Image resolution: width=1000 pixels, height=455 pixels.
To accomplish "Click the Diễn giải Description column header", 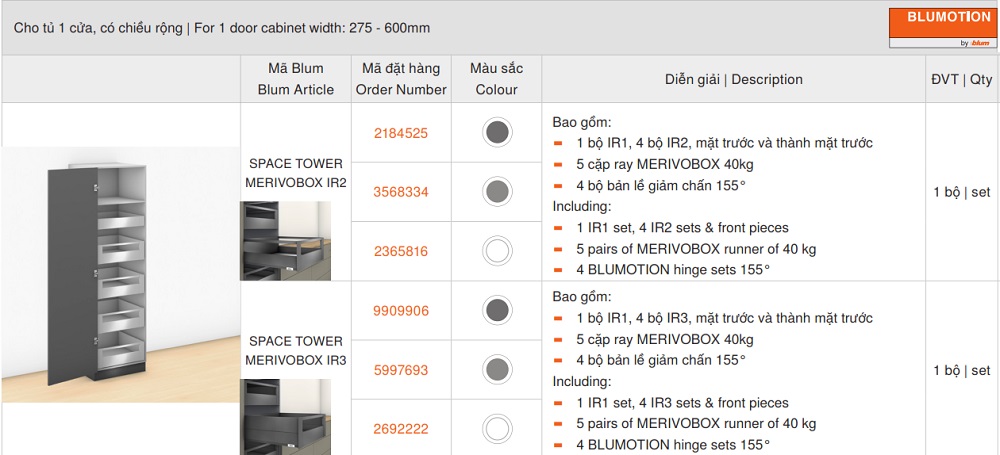I will coord(733,79).
